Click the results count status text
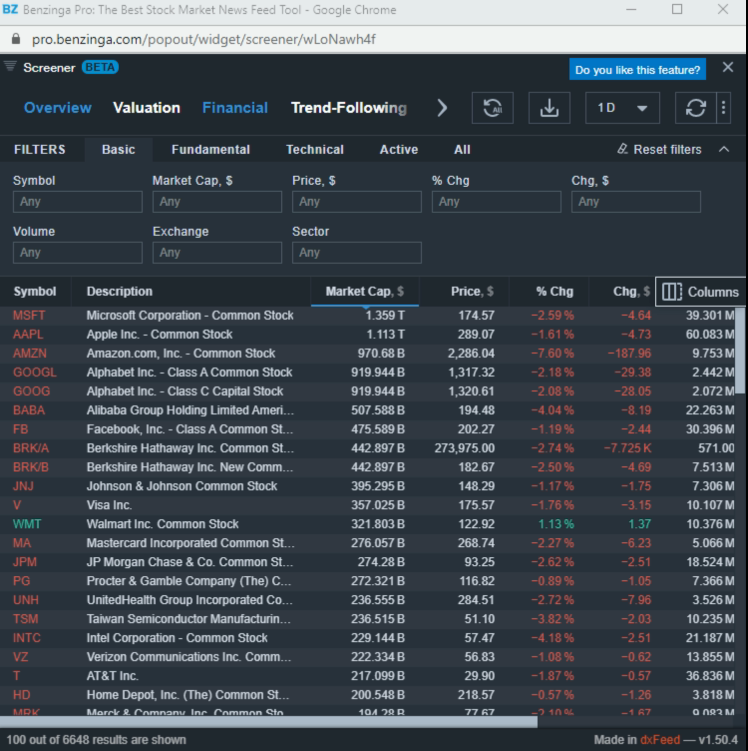 [96, 740]
